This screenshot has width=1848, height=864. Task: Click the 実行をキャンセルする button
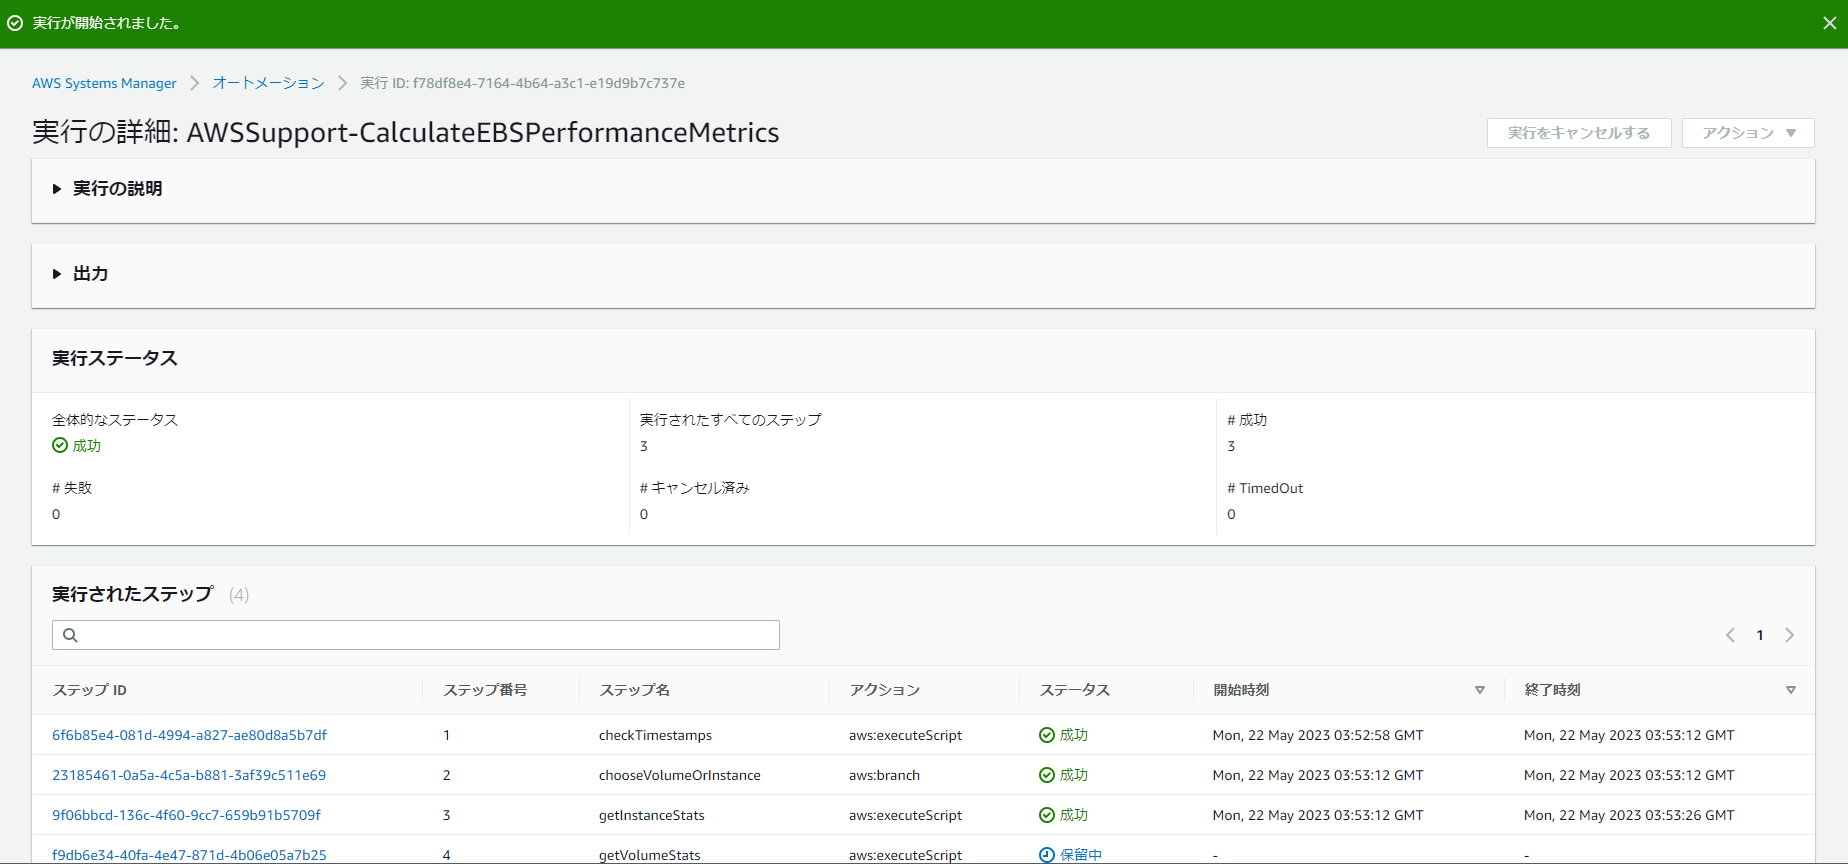point(1579,133)
